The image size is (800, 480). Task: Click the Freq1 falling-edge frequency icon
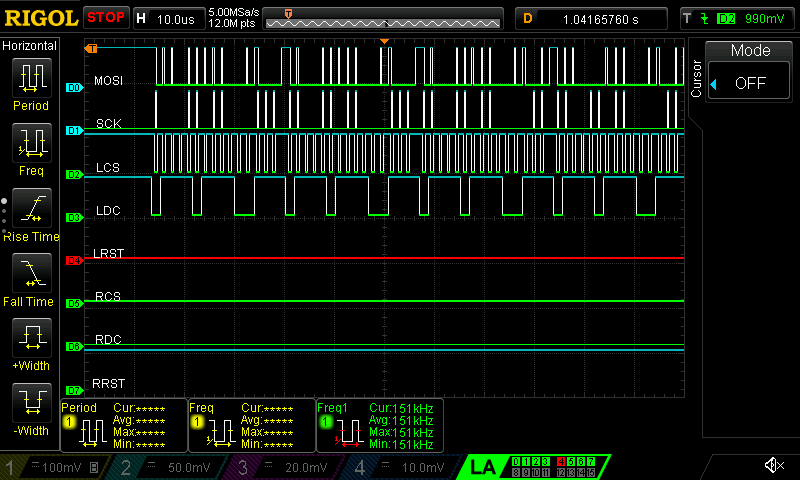pos(347,434)
